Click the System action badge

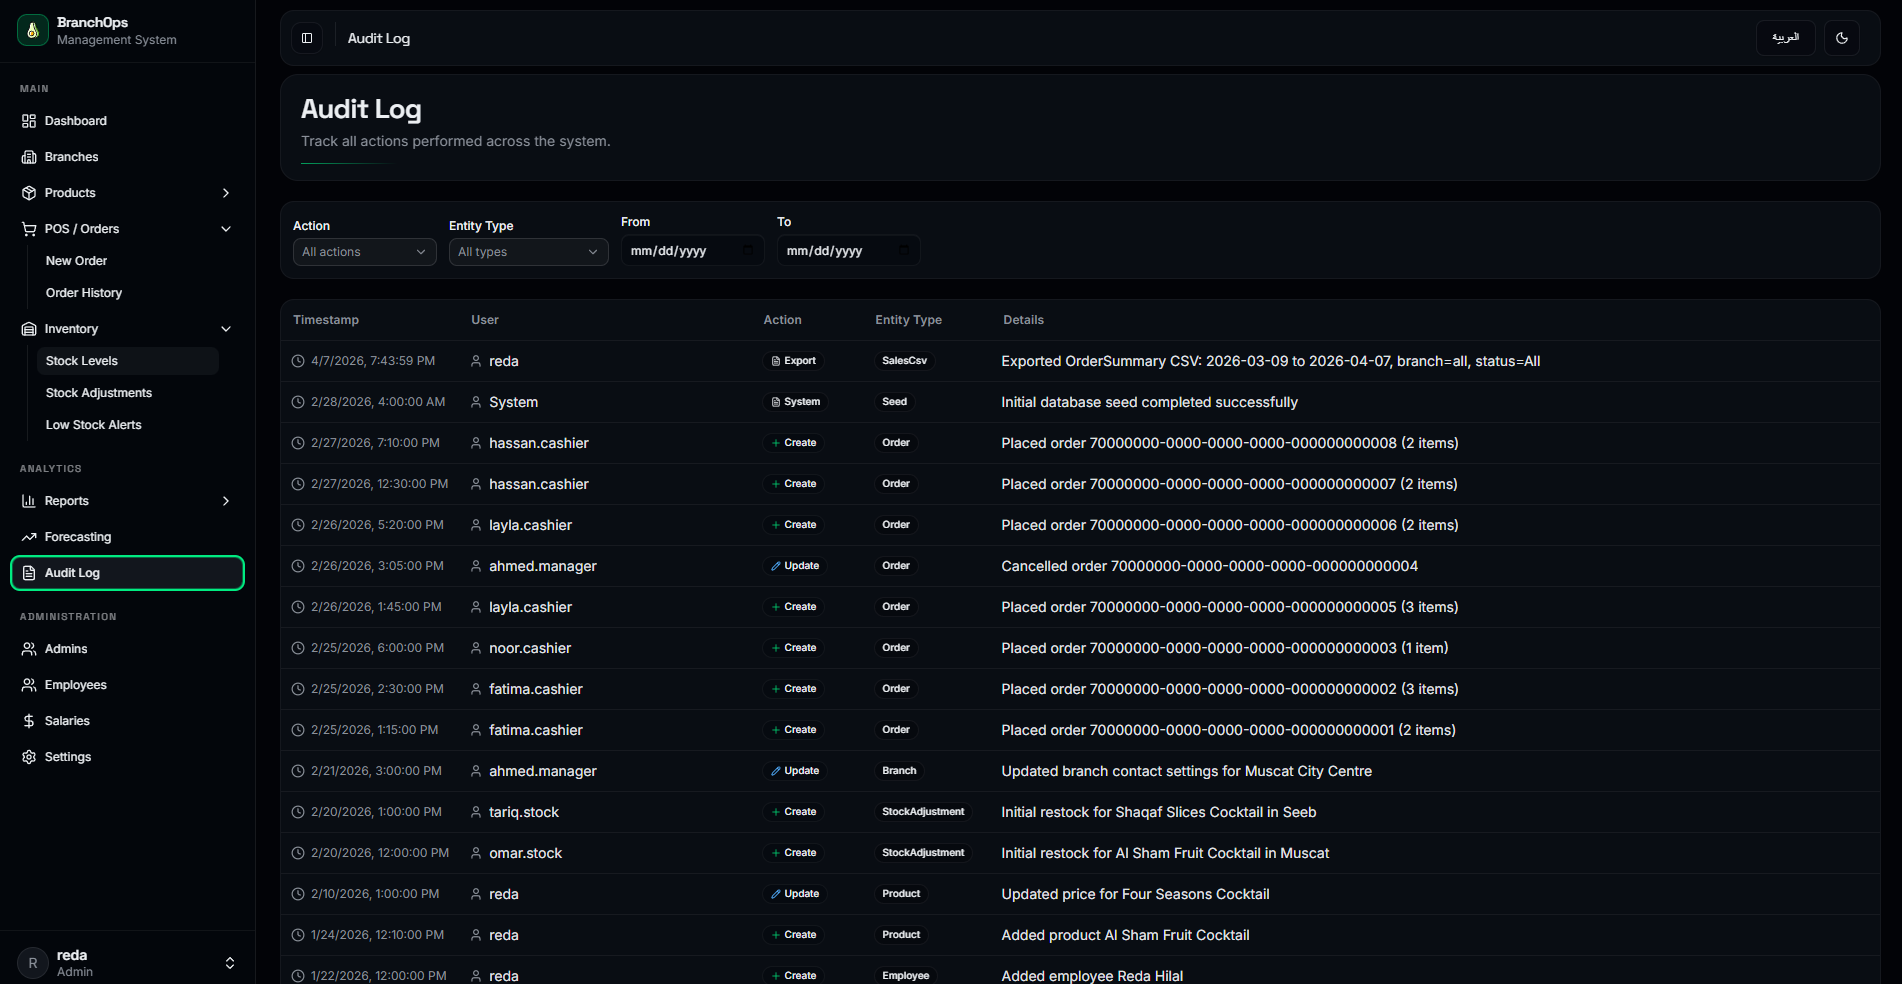point(796,402)
